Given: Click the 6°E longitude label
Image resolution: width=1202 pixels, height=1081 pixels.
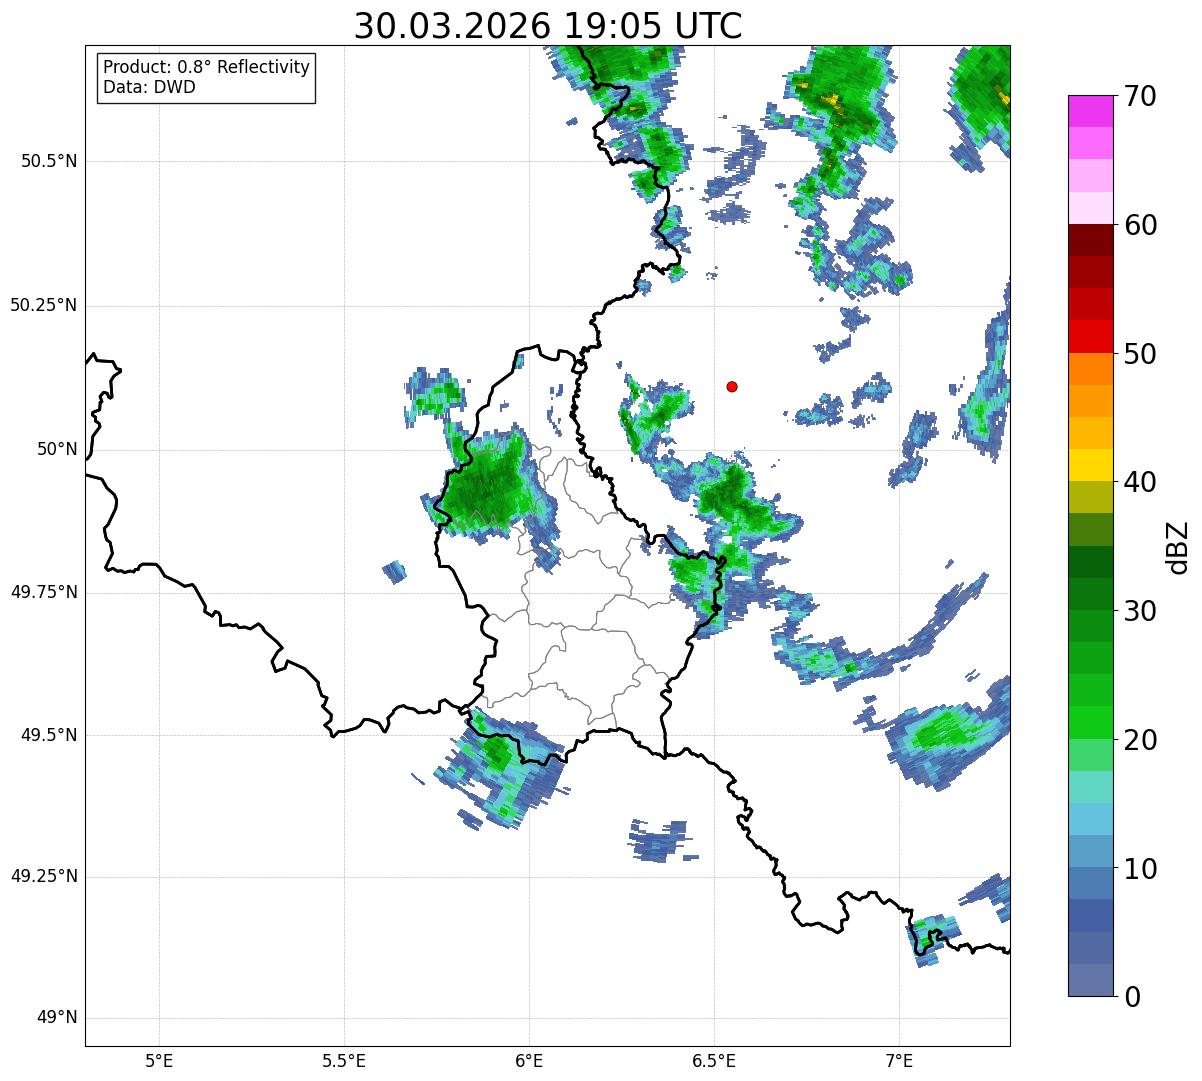Looking at the screenshot, I should tap(529, 1060).
